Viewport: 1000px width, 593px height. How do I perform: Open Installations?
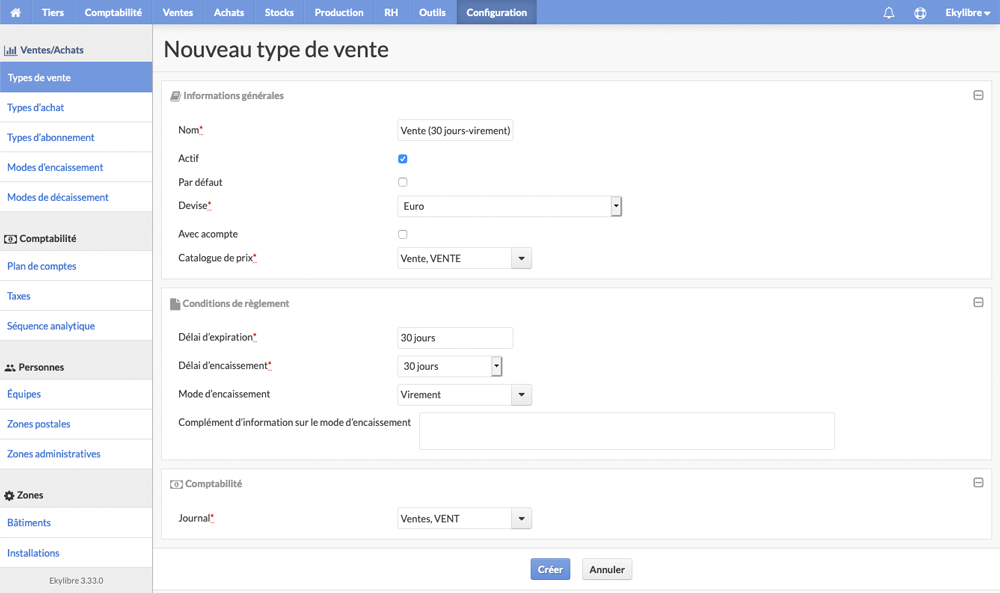coord(76,553)
